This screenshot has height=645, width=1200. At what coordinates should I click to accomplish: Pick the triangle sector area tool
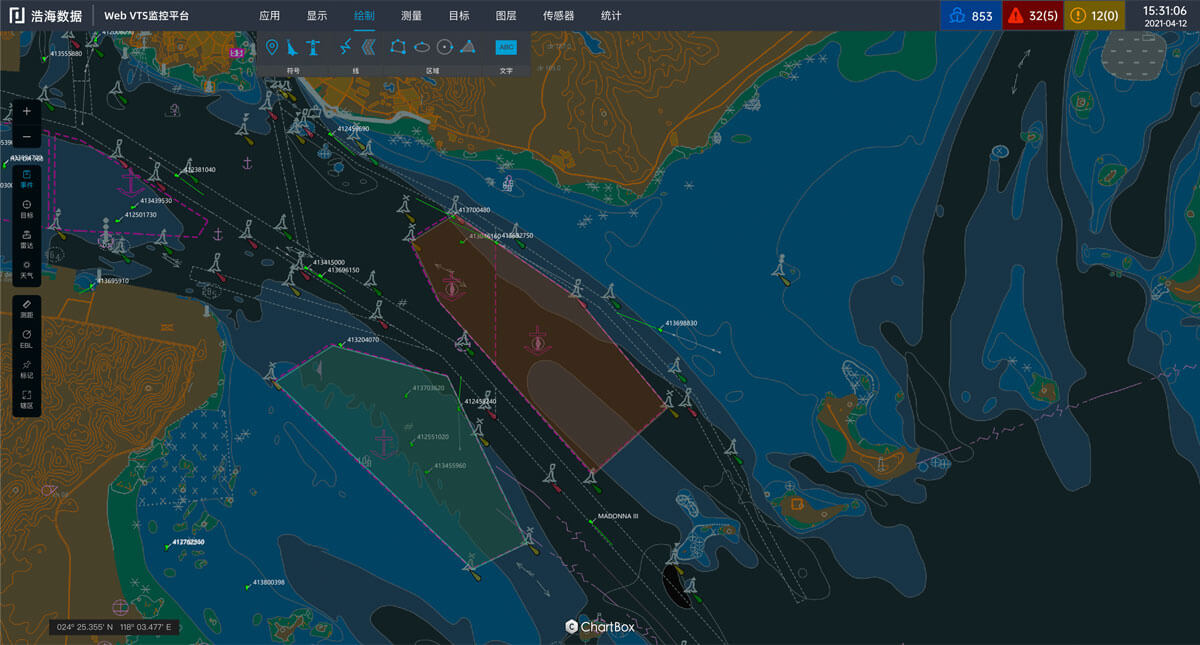467,47
